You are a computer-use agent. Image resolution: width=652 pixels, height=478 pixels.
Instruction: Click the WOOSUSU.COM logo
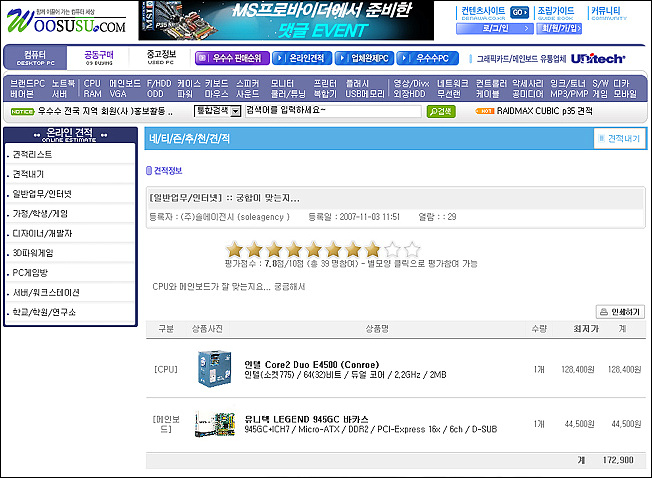click(x=67, y=21)
